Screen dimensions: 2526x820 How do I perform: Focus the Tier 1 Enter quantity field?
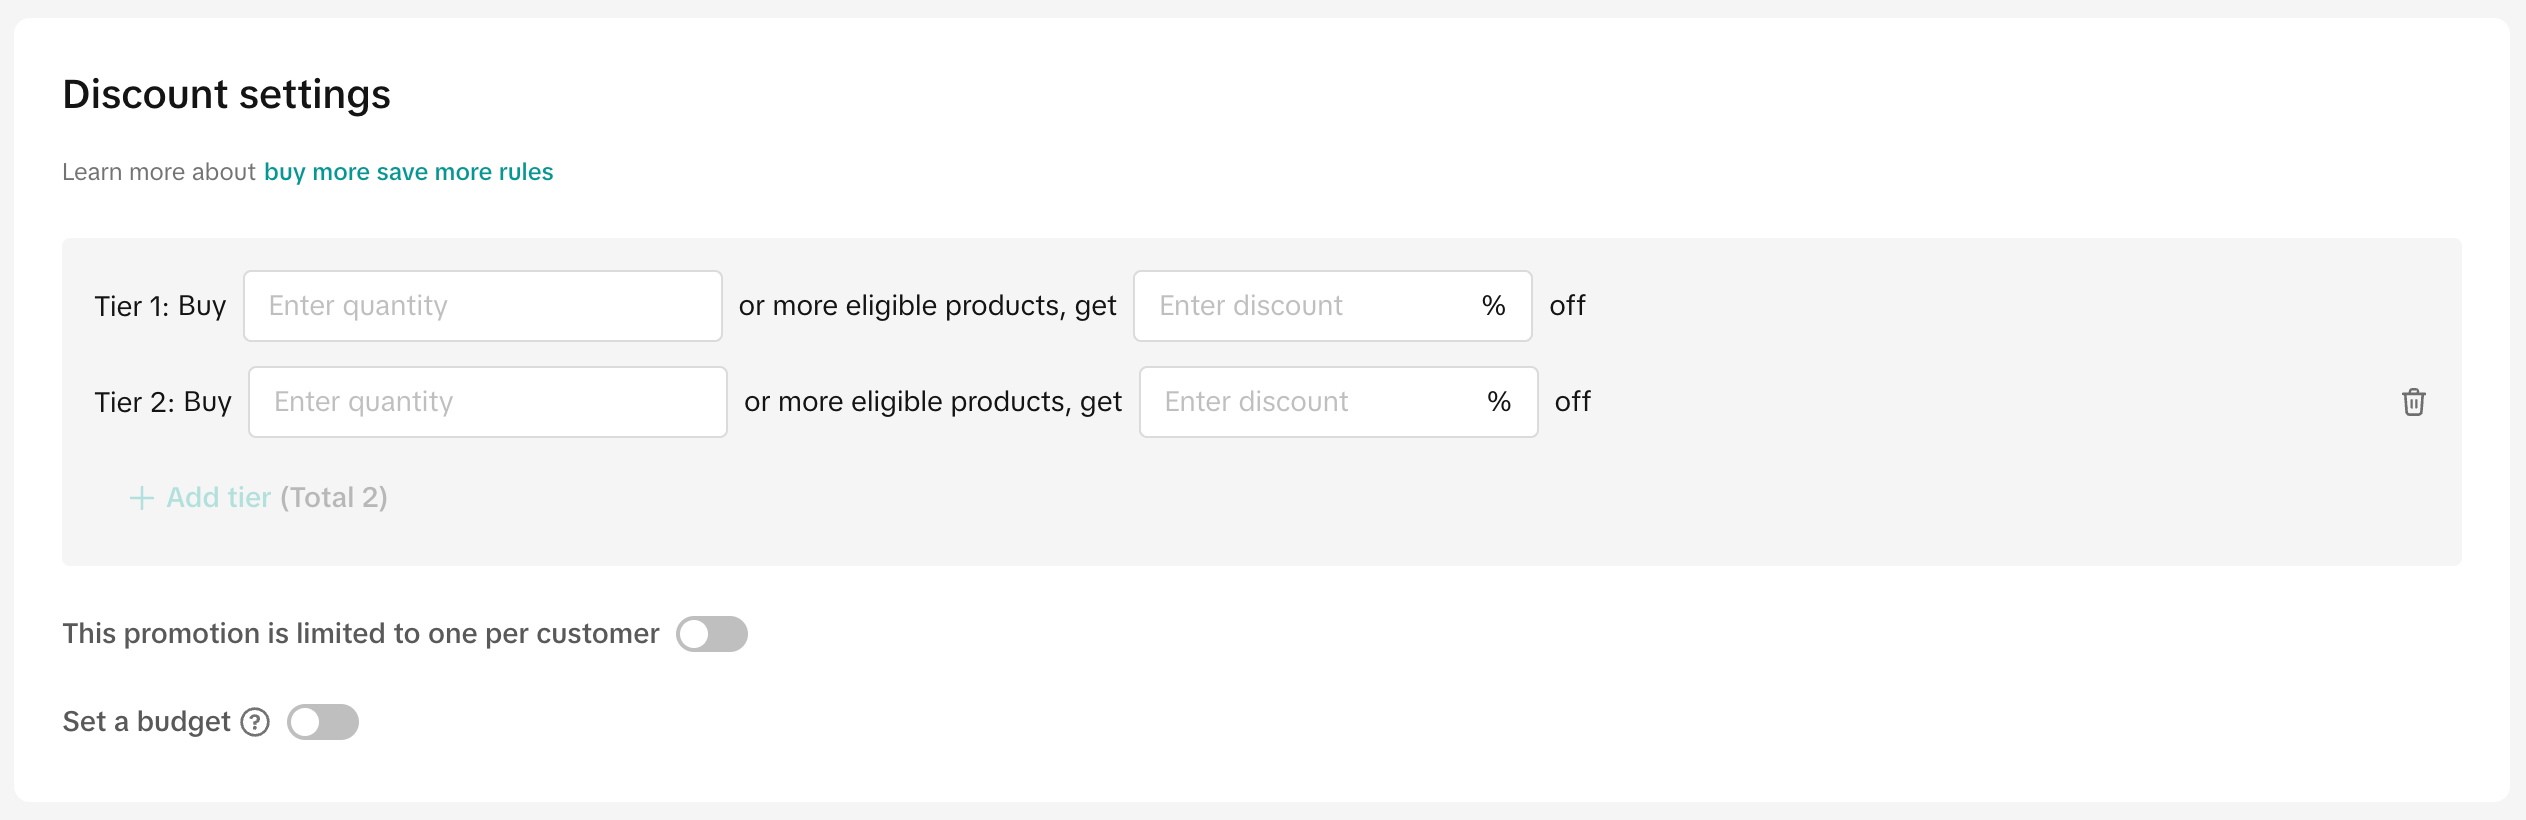(x=482, y=306)
